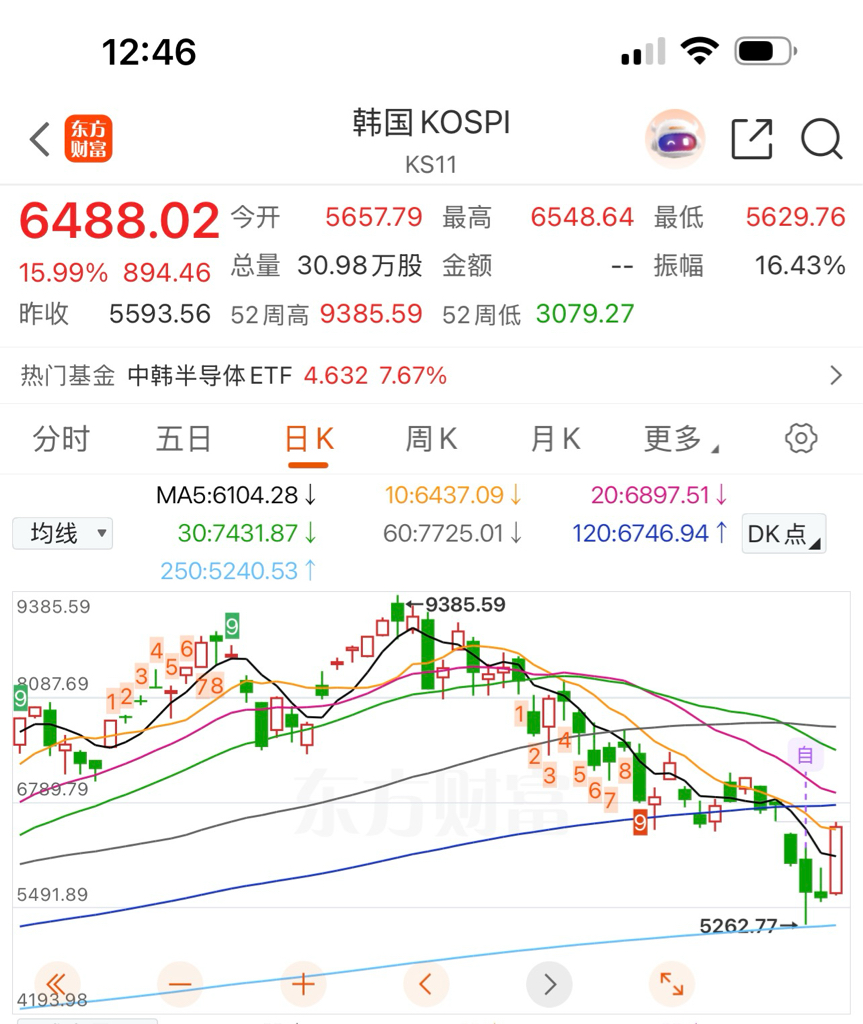Move chart right with arrow button
This screenshot has width=863, height=1024.
tap(549, 984)
